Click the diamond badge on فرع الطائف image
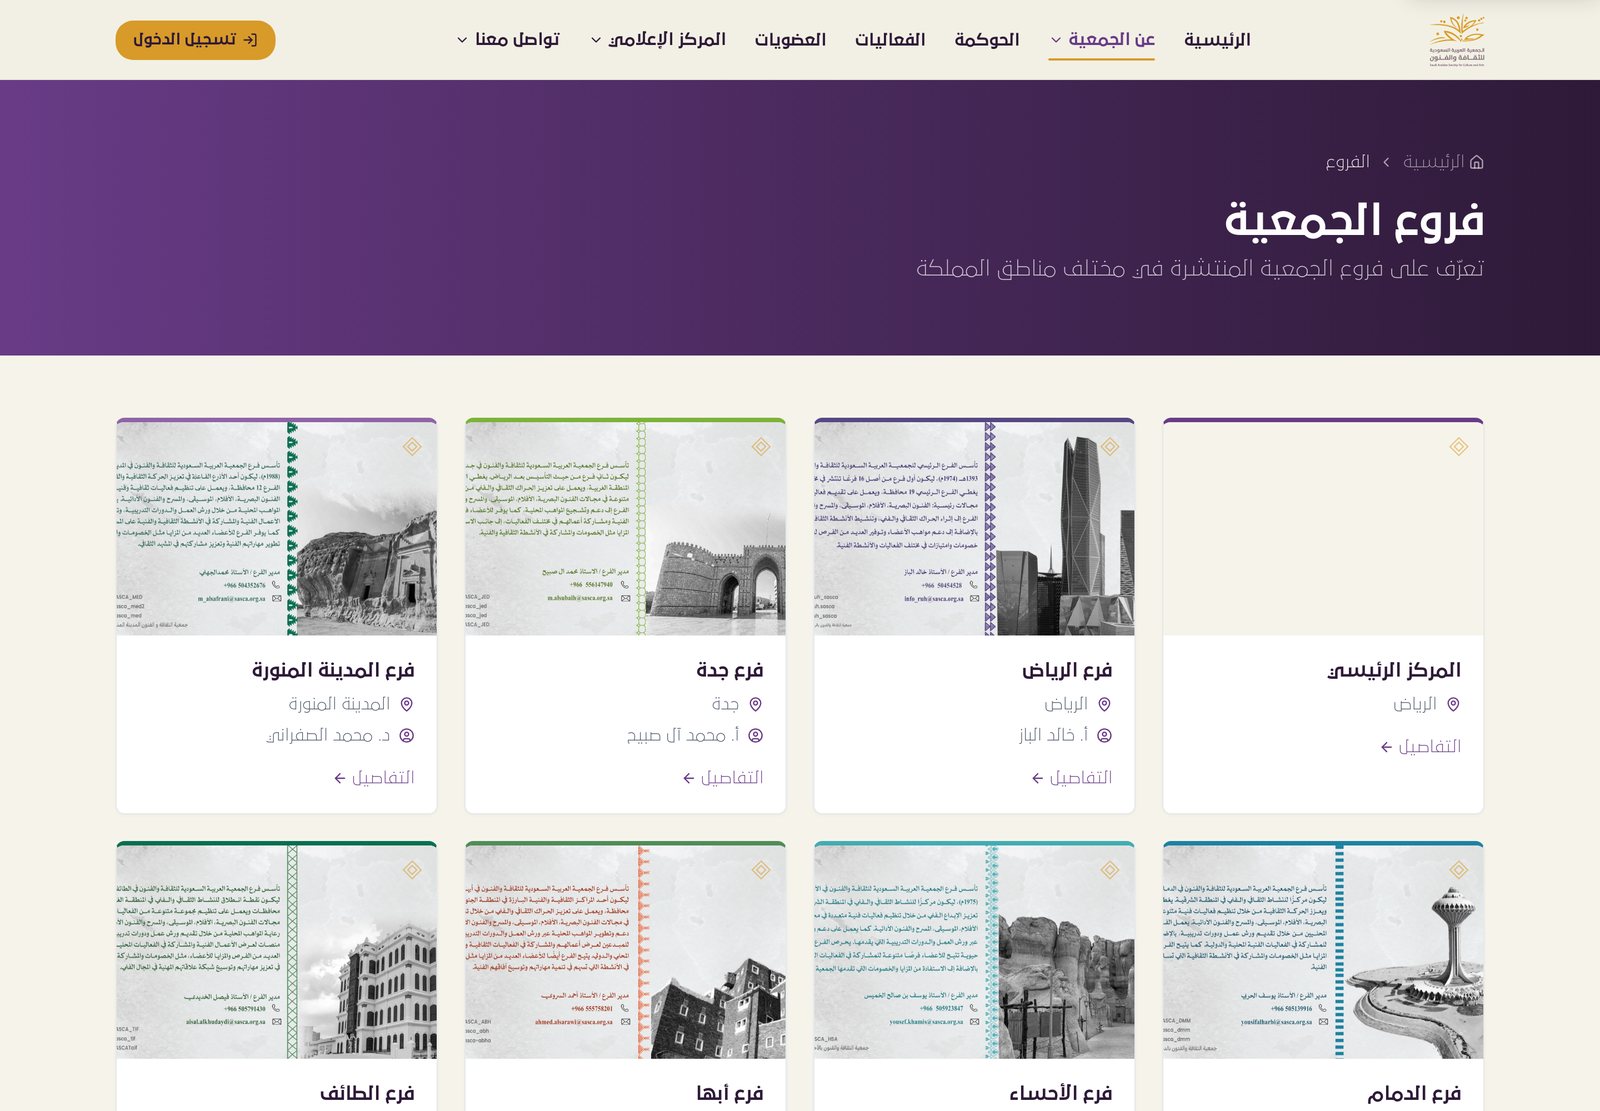The image size is (1600, 1111). point(412,870)
